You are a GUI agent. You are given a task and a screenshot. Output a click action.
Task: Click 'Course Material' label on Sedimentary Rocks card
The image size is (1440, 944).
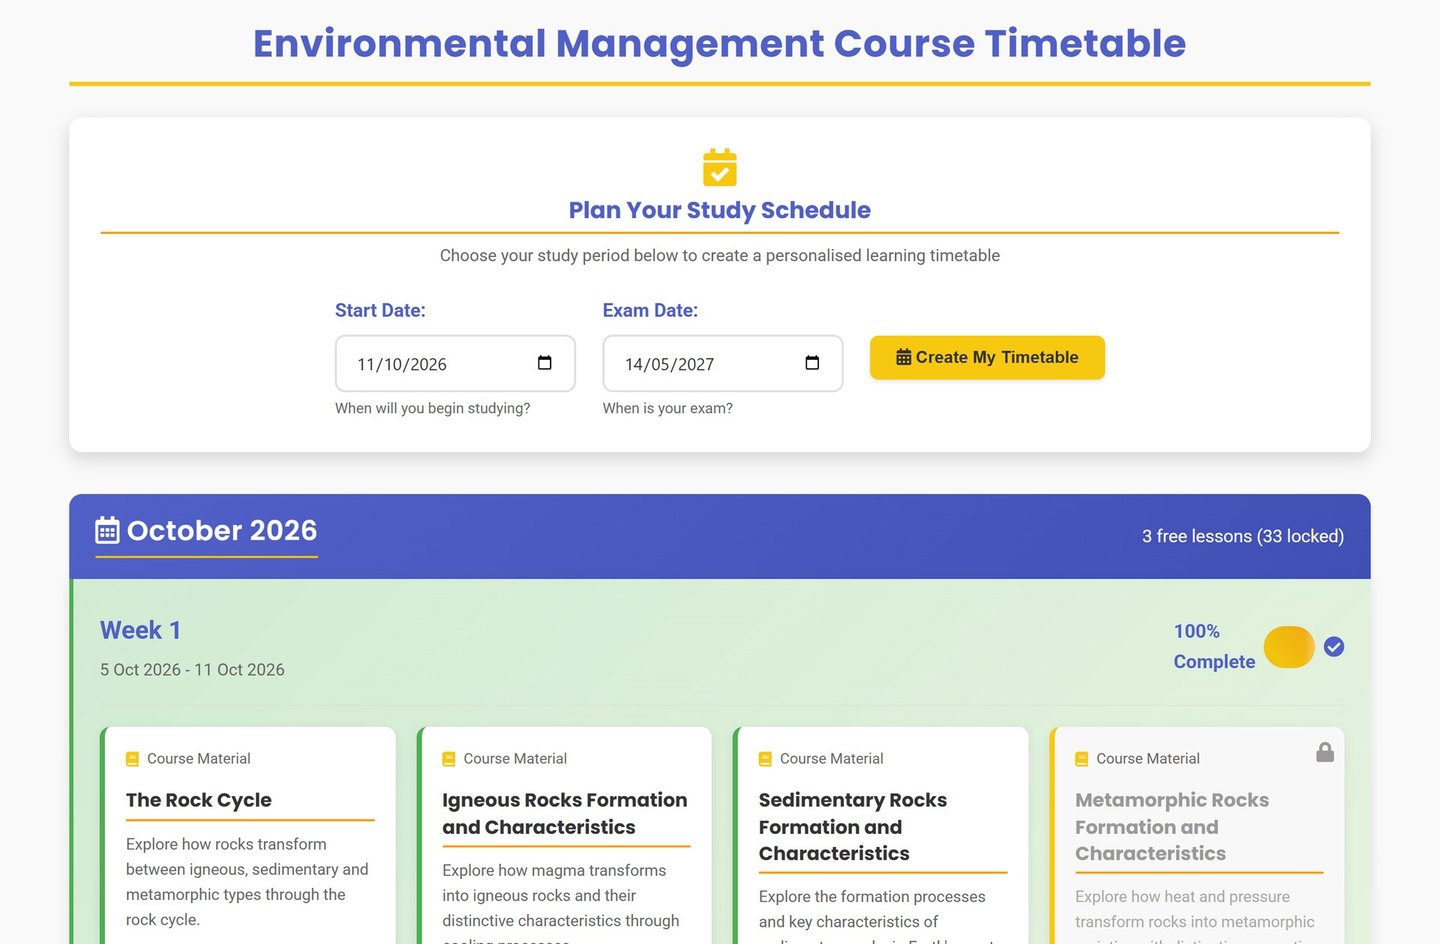click(832, 759)
